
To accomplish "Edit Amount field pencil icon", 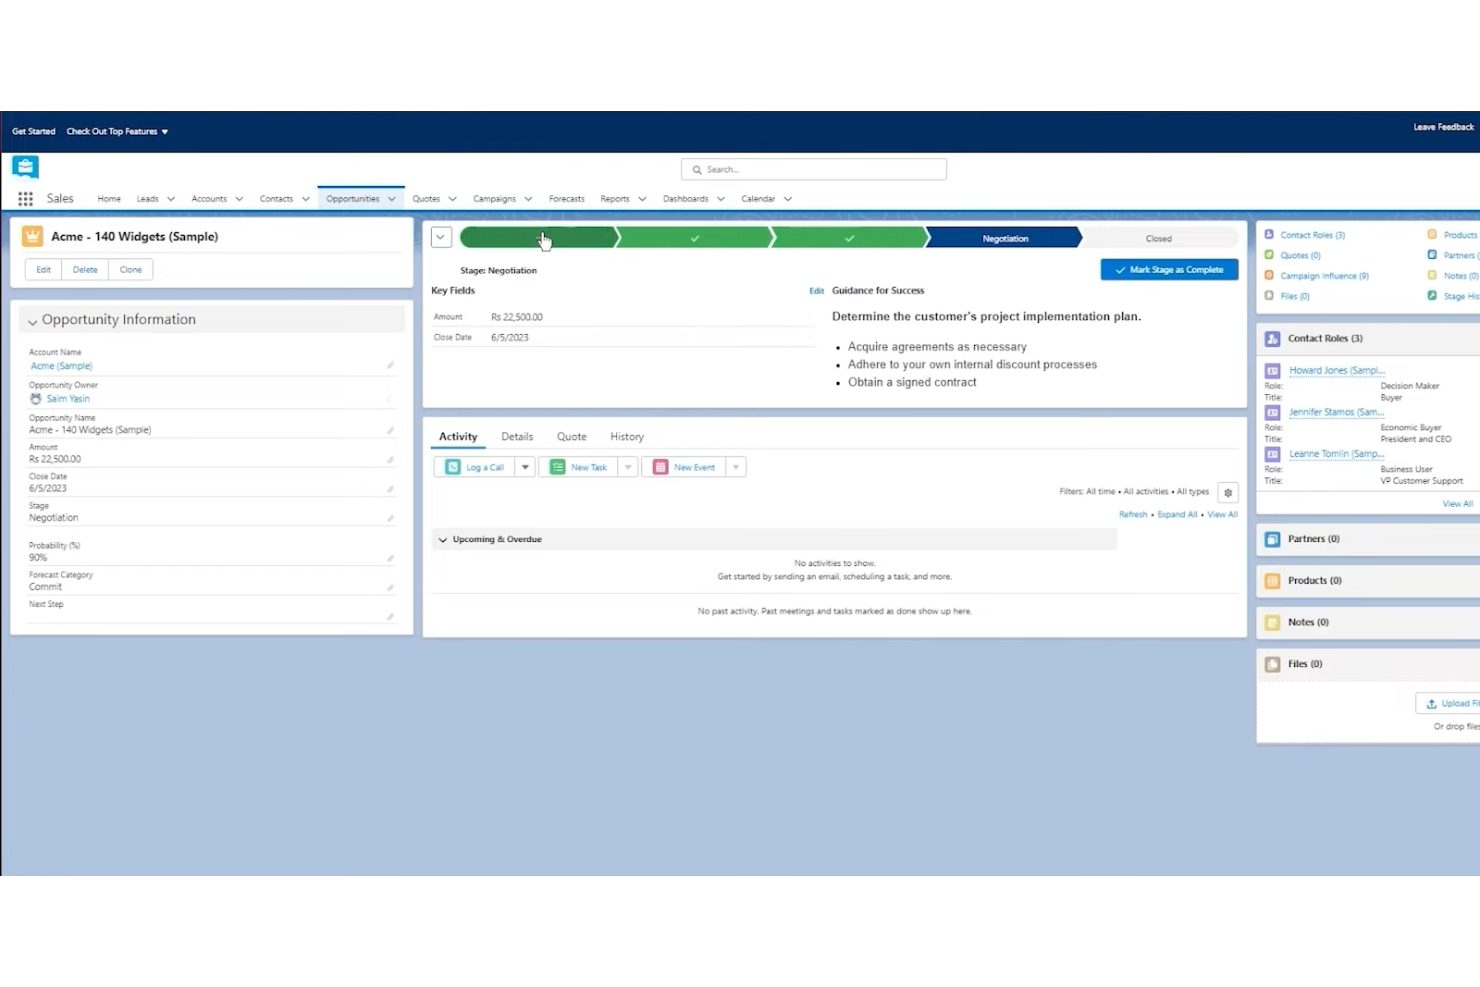I will 390,460.
